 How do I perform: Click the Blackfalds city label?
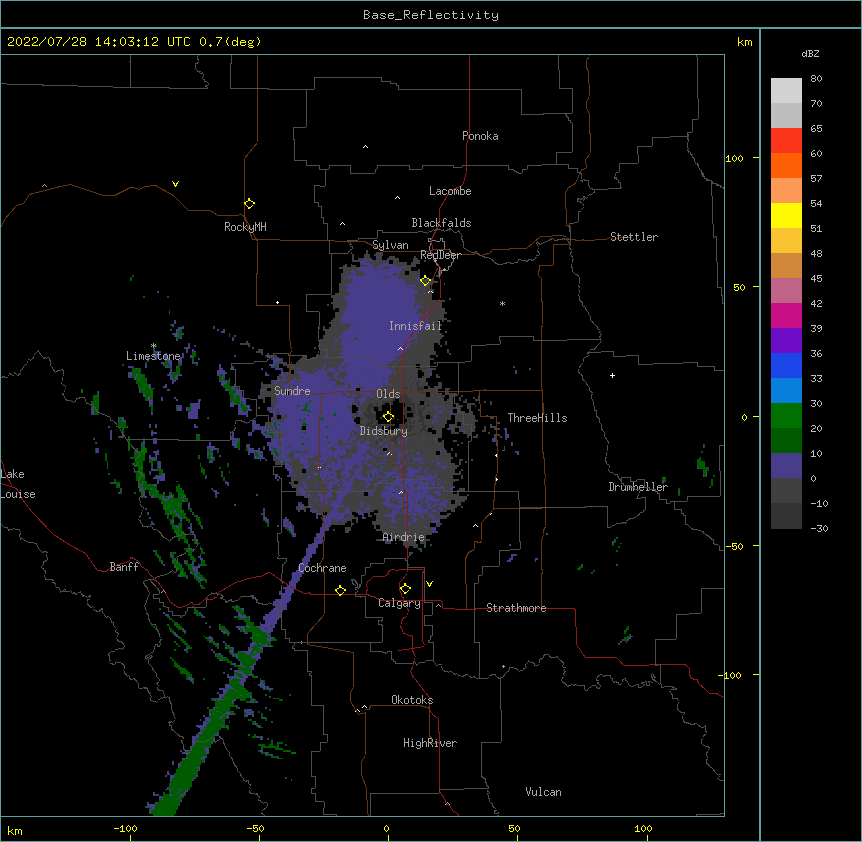[x=441, y=223]
